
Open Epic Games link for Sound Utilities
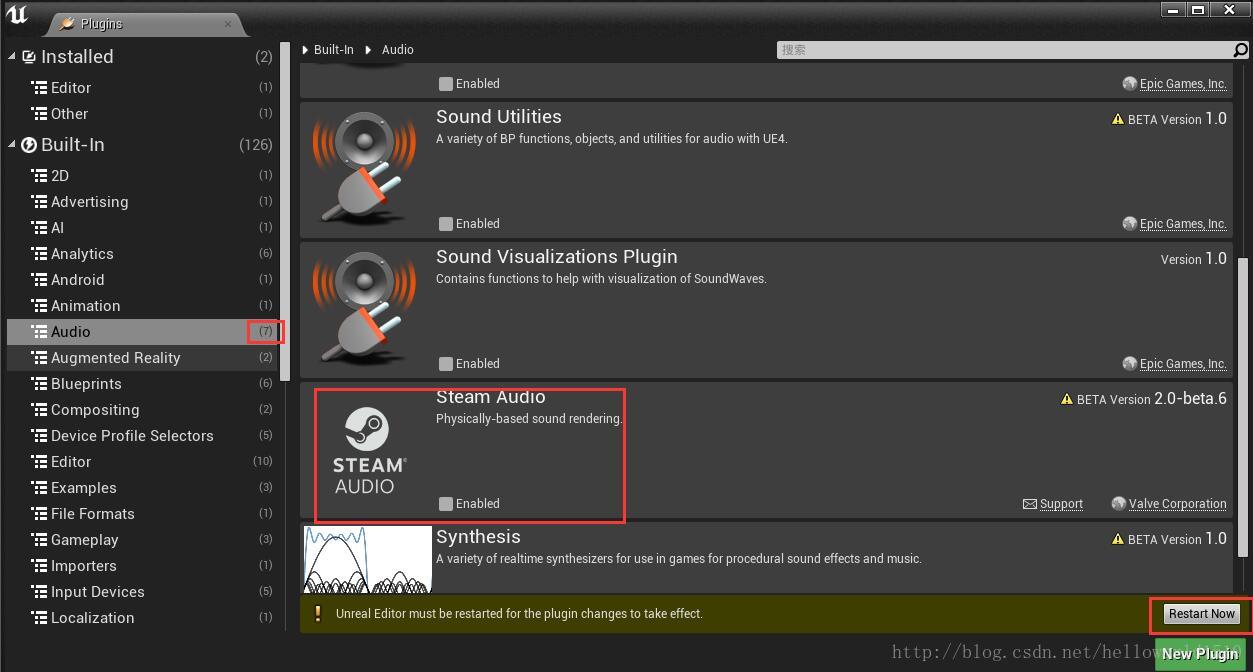pyautogui.click(x=1182, y=224)
